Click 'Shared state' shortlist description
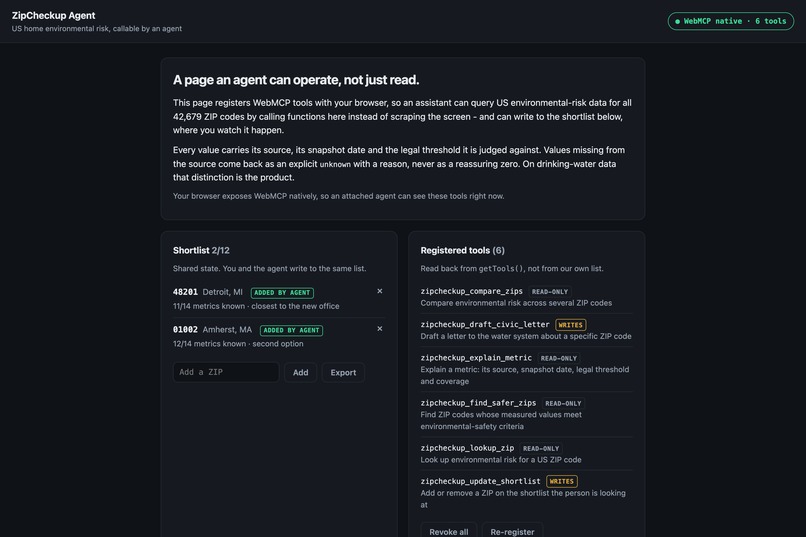Viewport: 806px width, 537px height. (269, 268)
